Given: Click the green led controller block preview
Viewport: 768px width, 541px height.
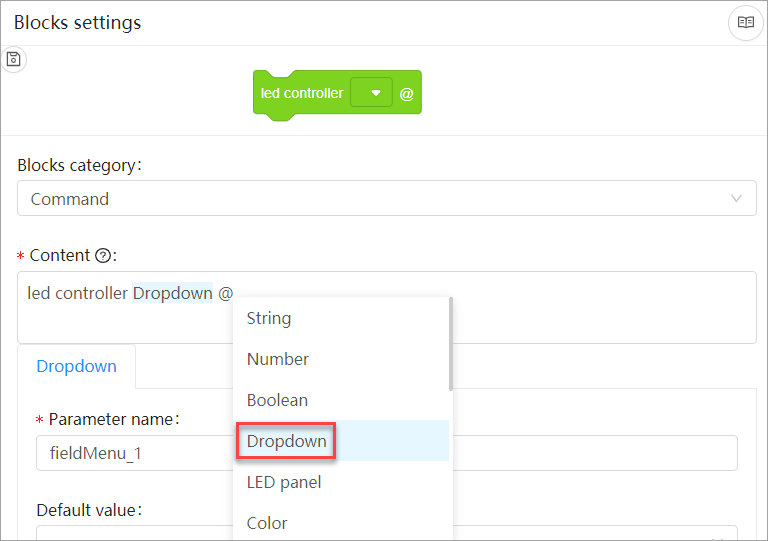Looking at the screenshot, I should 300,94.
